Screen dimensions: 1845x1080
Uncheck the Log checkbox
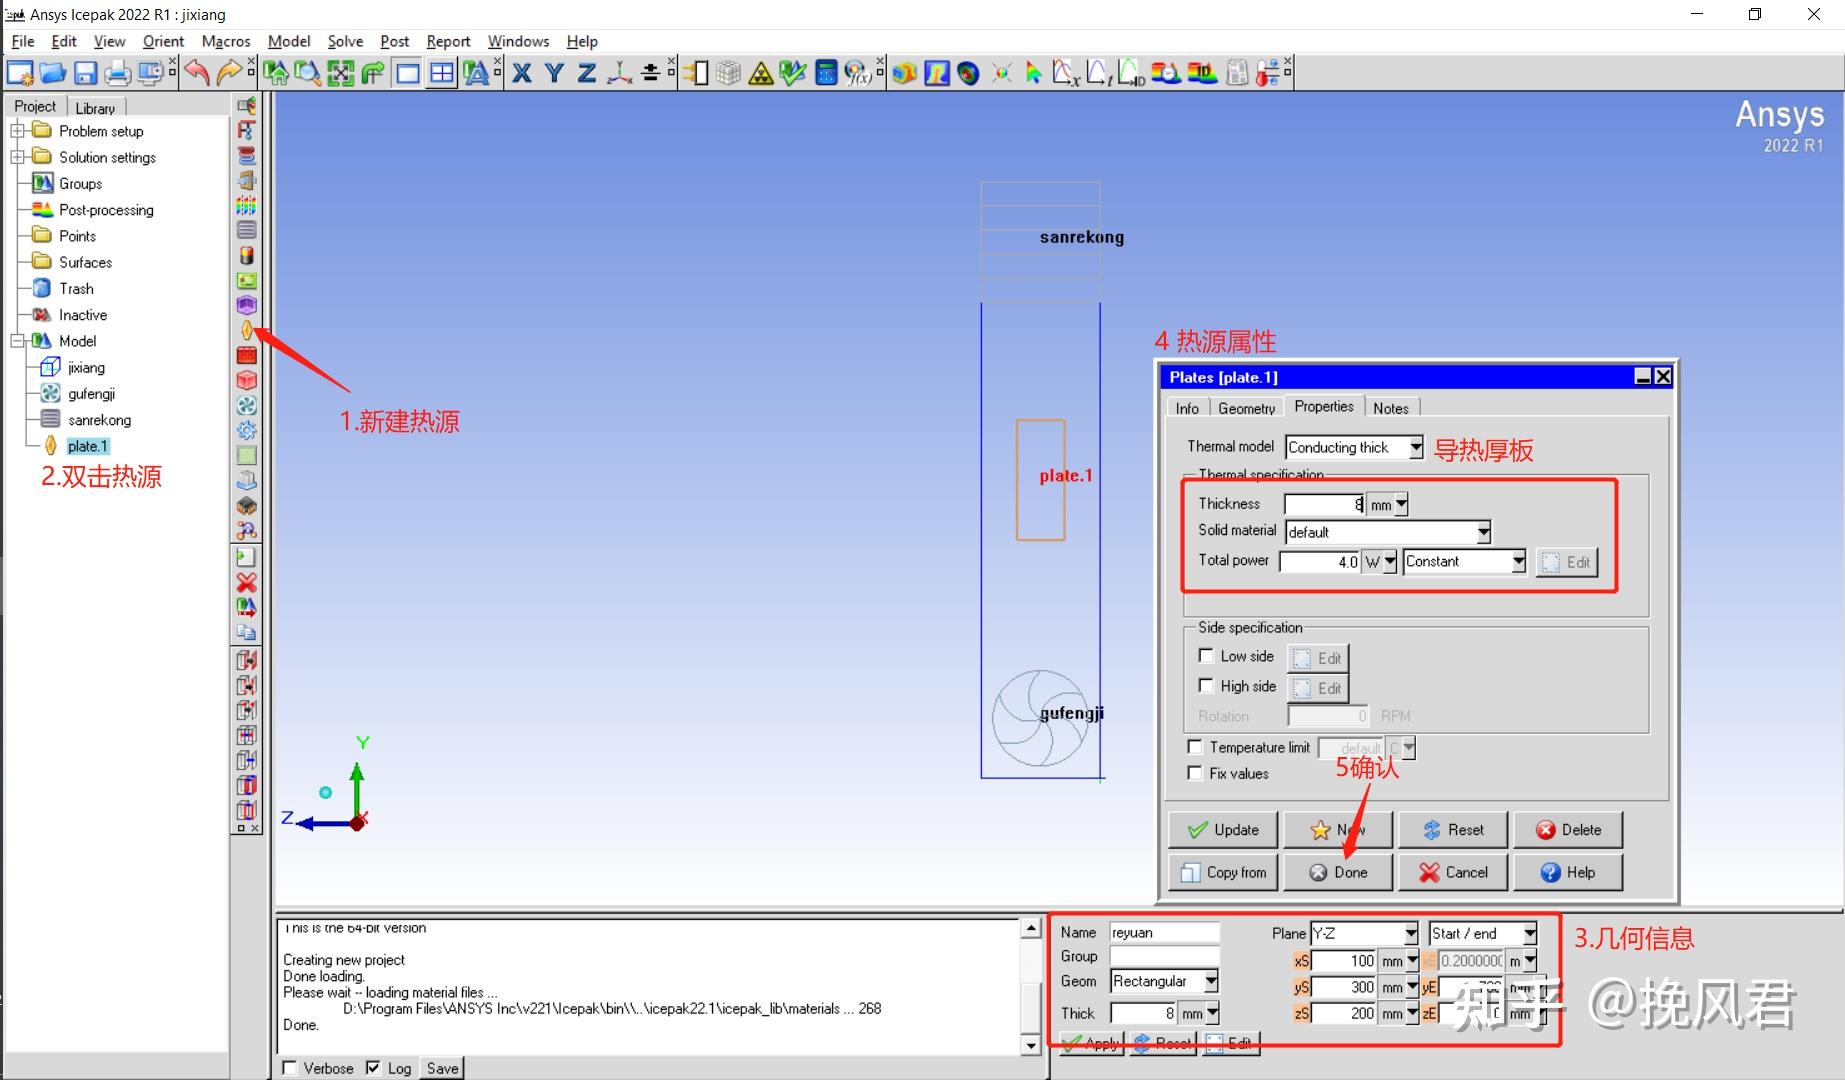coord(373,1068)
